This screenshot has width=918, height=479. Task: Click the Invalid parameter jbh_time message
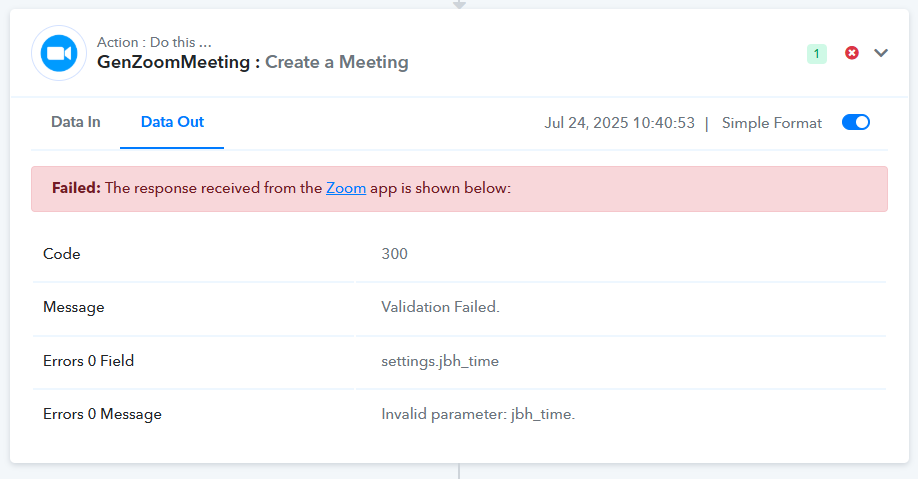pos(478,414)
